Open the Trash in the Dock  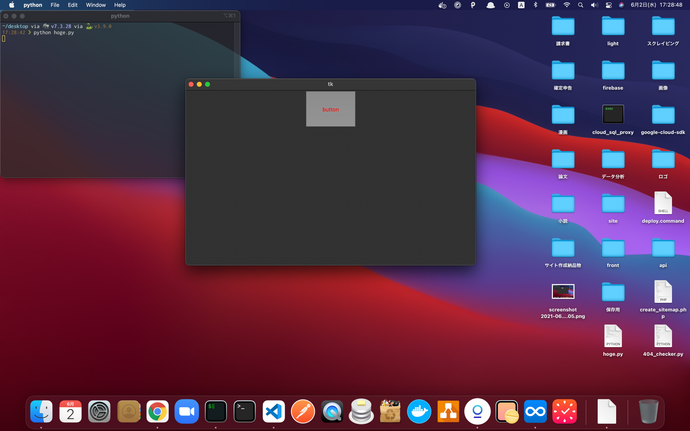649,411
